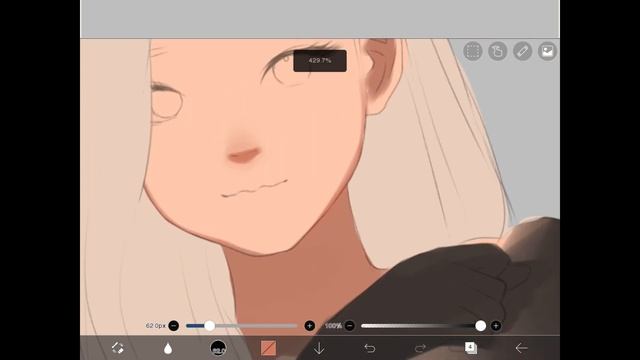Open the brush settings circle
The image size is (640, 360).
pos(218,348)
